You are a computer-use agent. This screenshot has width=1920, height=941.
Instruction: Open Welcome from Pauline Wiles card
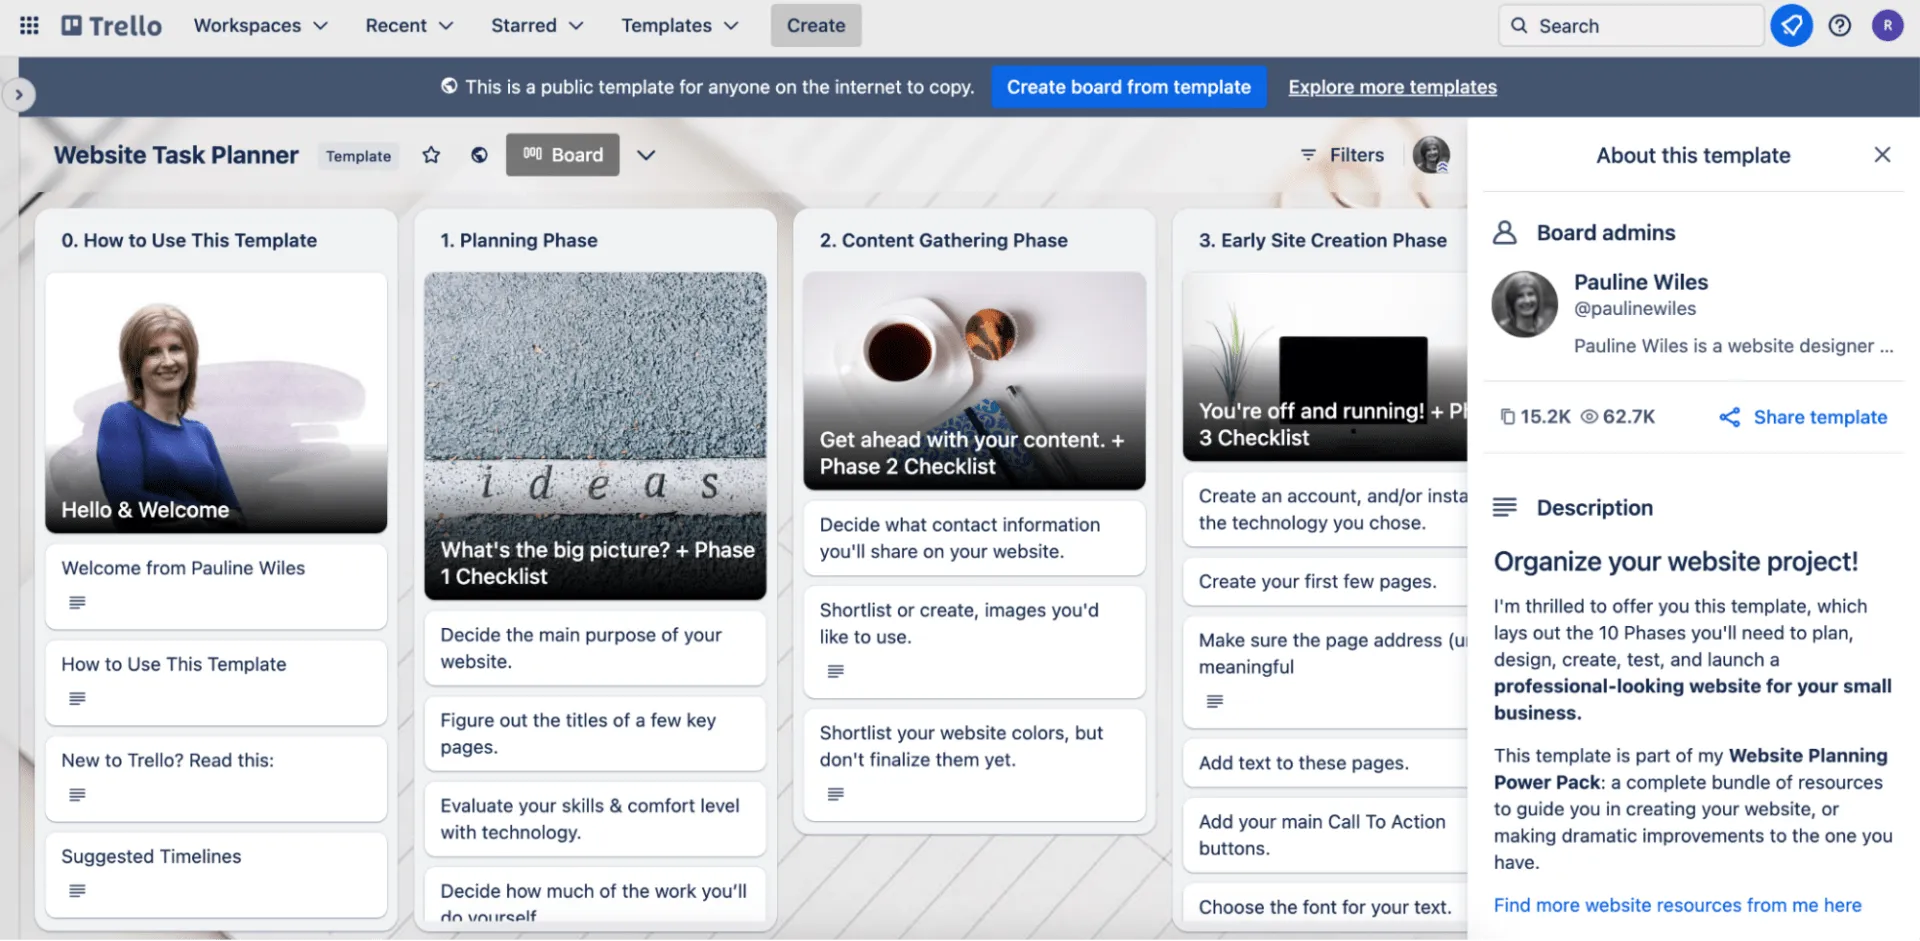tap(216, 586)
